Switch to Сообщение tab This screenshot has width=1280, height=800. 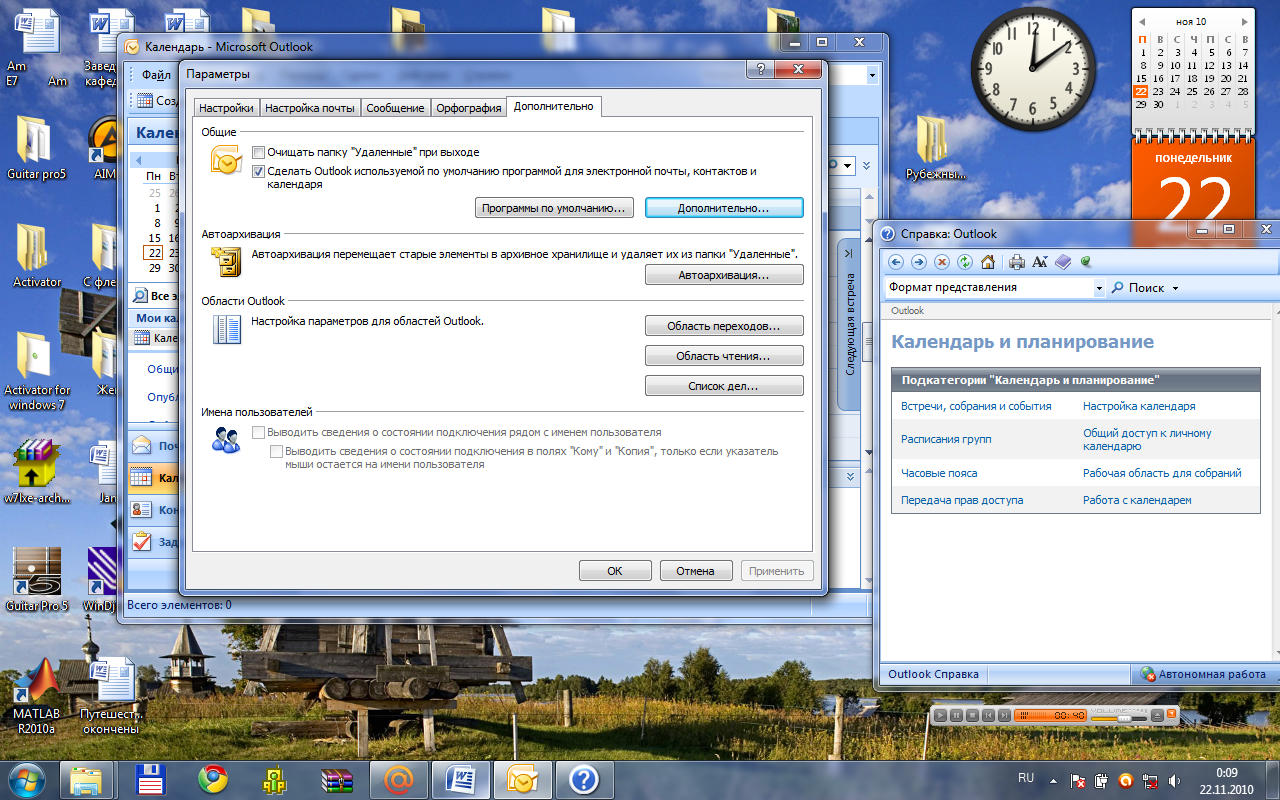[395, 108]
